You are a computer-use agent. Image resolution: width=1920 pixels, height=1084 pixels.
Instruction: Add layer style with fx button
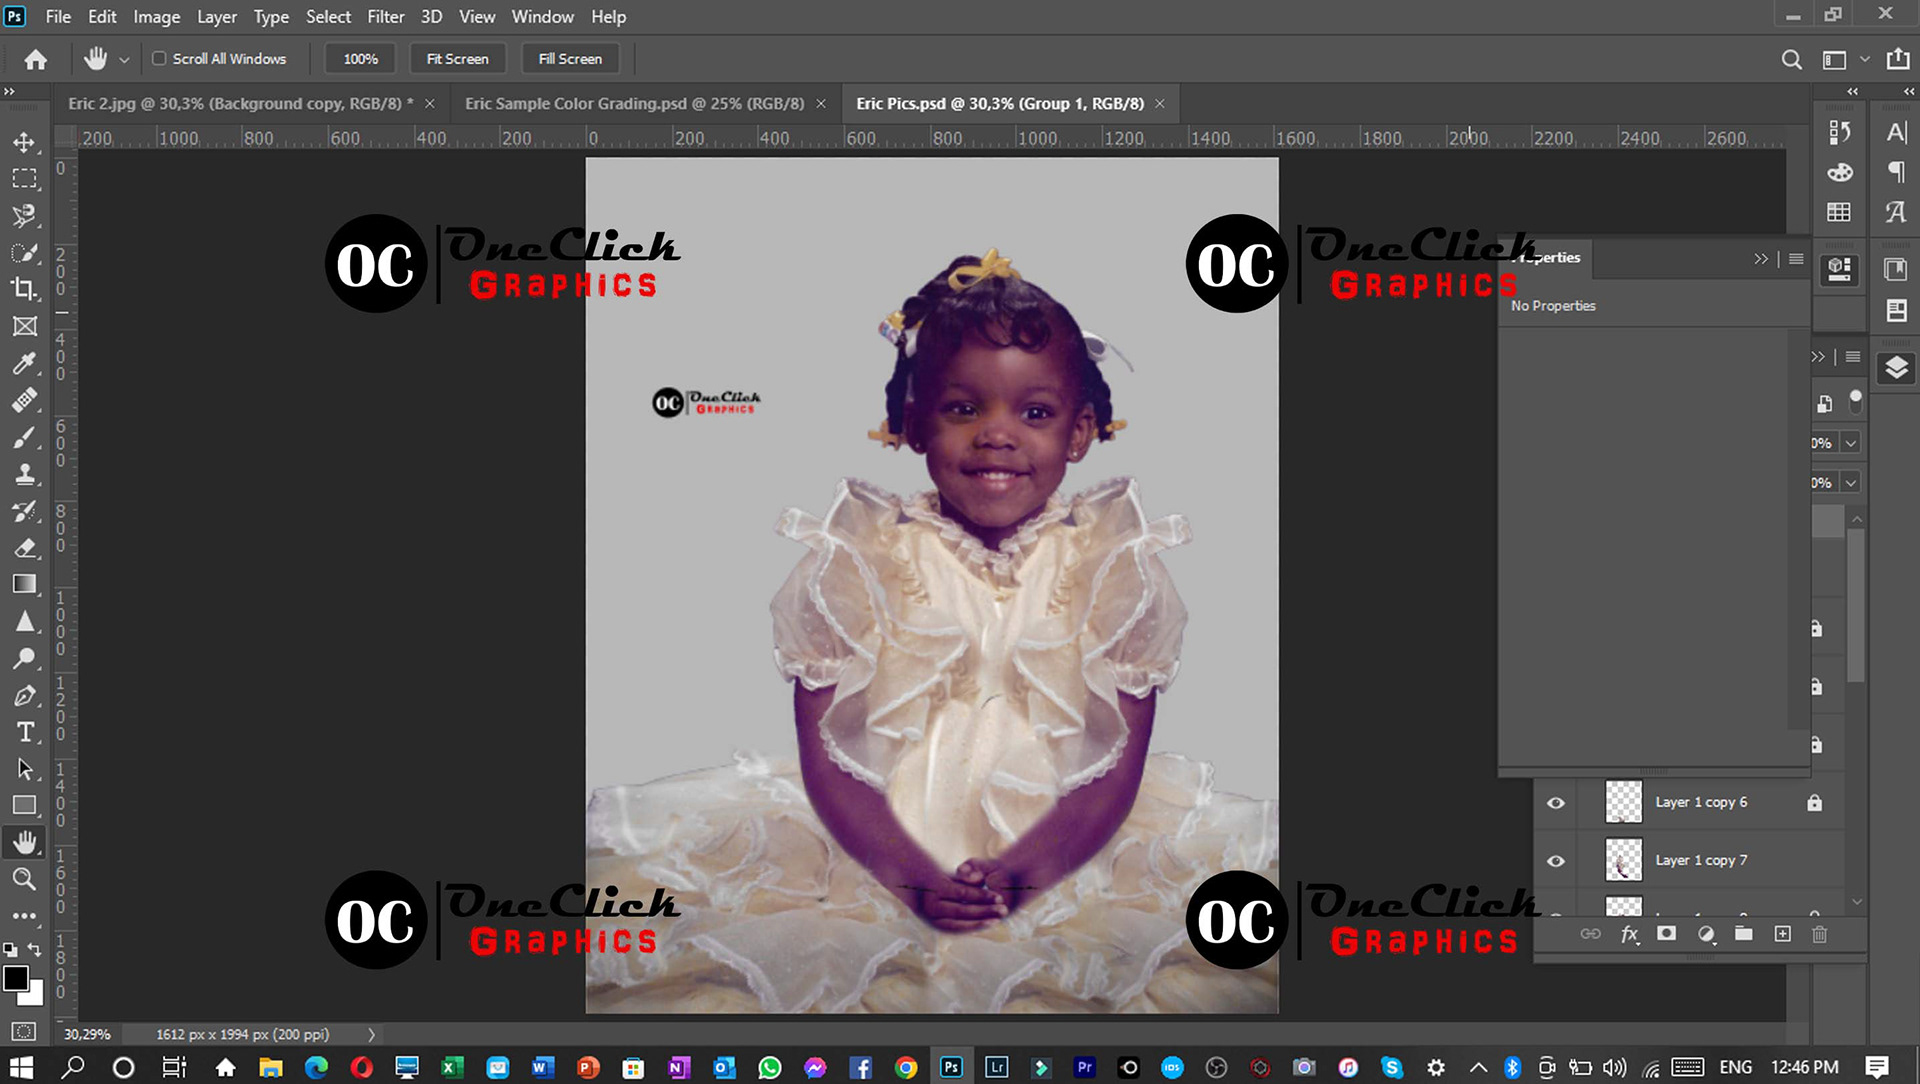point(1629,934)
